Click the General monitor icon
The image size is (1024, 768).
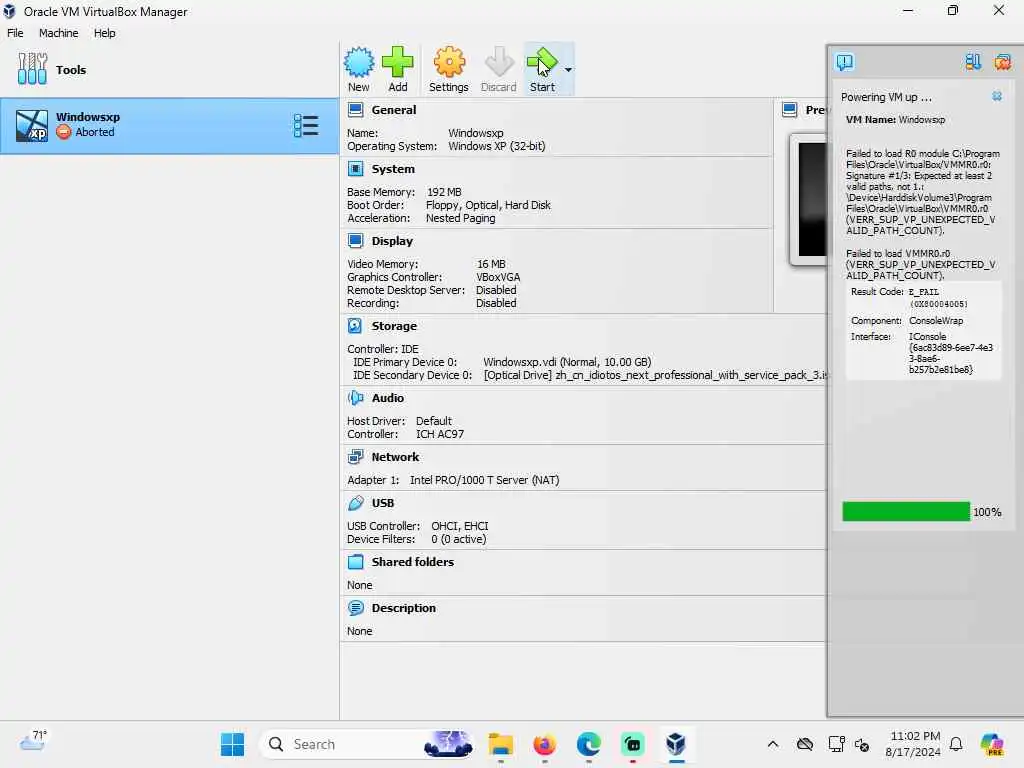pyautogui.click(x=355, y=110)
